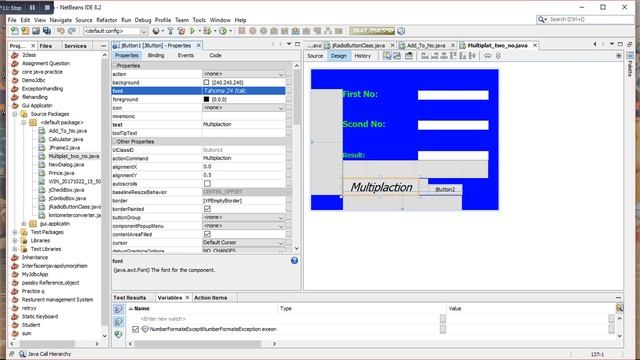The height and width of the screenshot is (360, 640).
Task: Click jButton2 in the form designer
Action: click(444, 189)
